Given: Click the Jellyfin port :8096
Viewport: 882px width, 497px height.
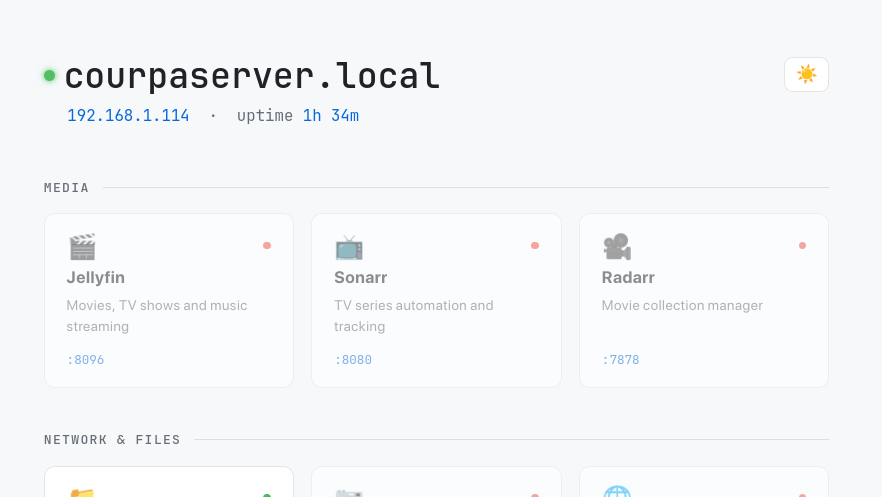Looking at the screenshot, I should coord(86,360).
